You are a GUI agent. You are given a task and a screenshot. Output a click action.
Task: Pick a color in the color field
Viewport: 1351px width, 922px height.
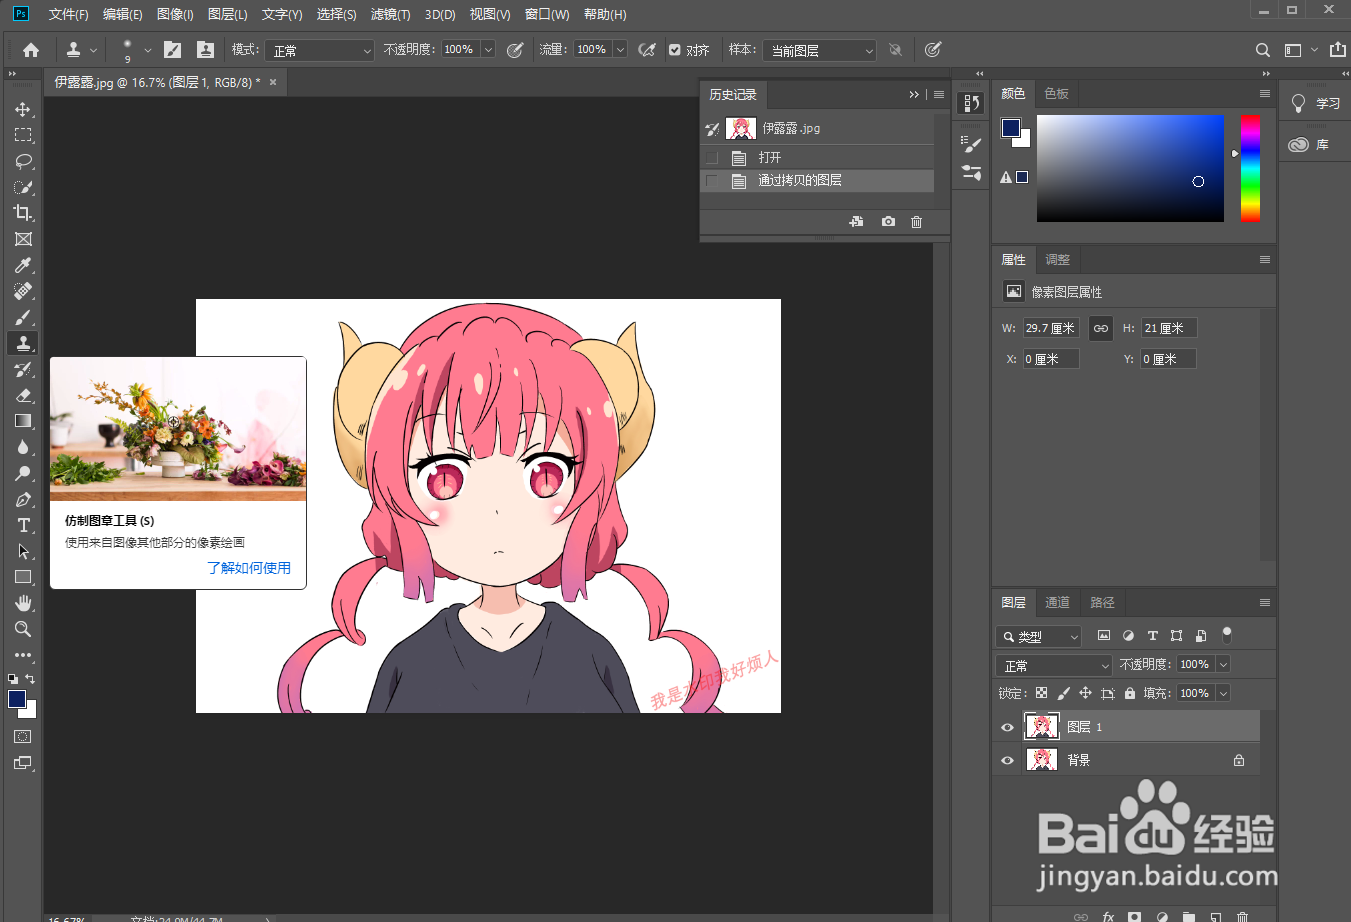[1130, 168]
